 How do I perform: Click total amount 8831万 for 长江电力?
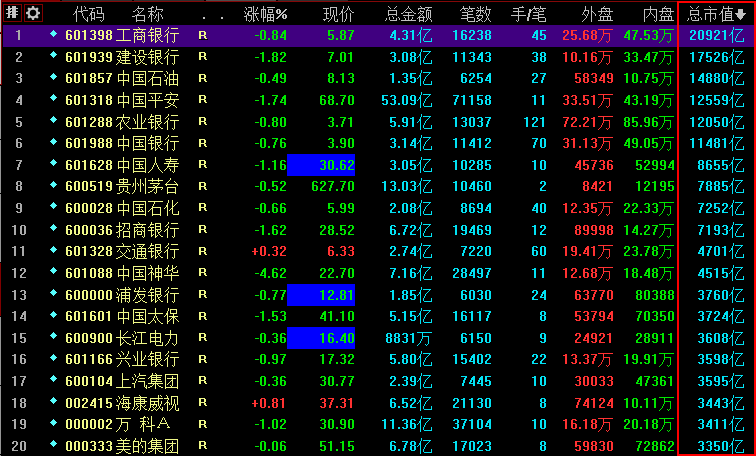pos(408,338)
